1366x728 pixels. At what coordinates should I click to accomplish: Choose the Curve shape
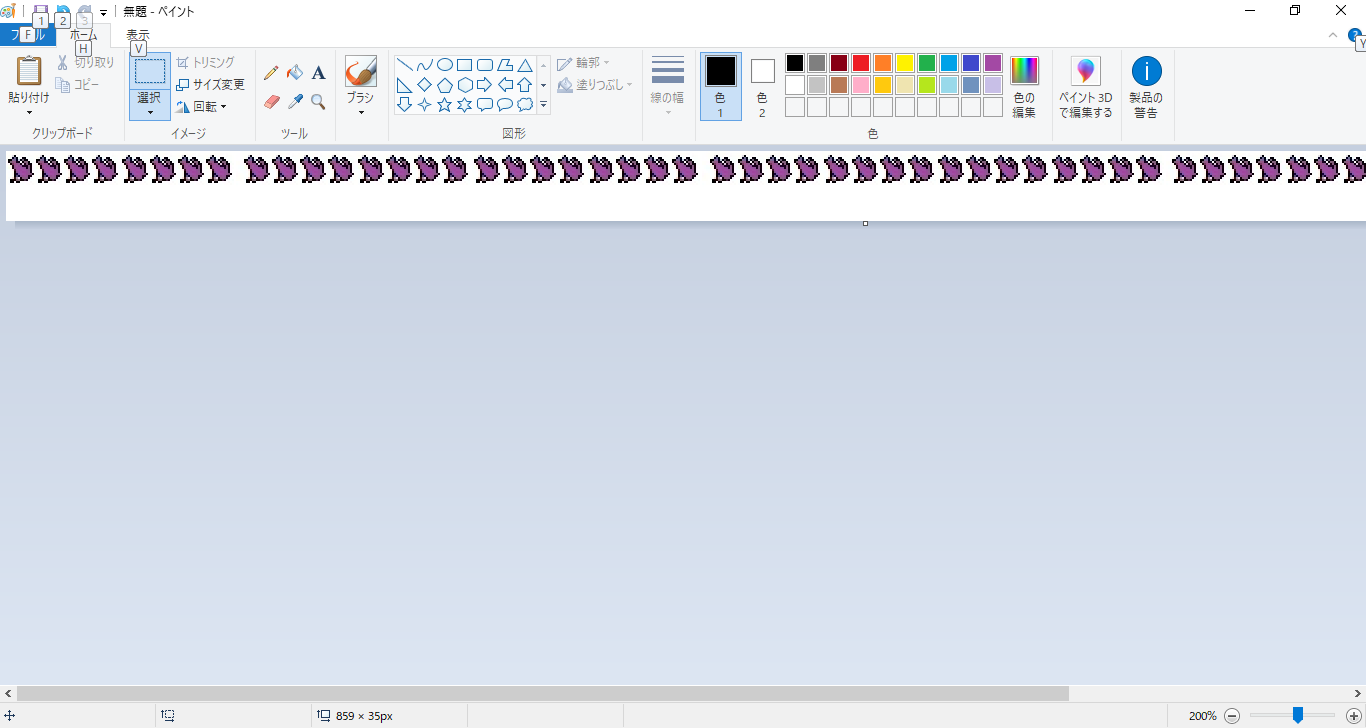[425, 65]
